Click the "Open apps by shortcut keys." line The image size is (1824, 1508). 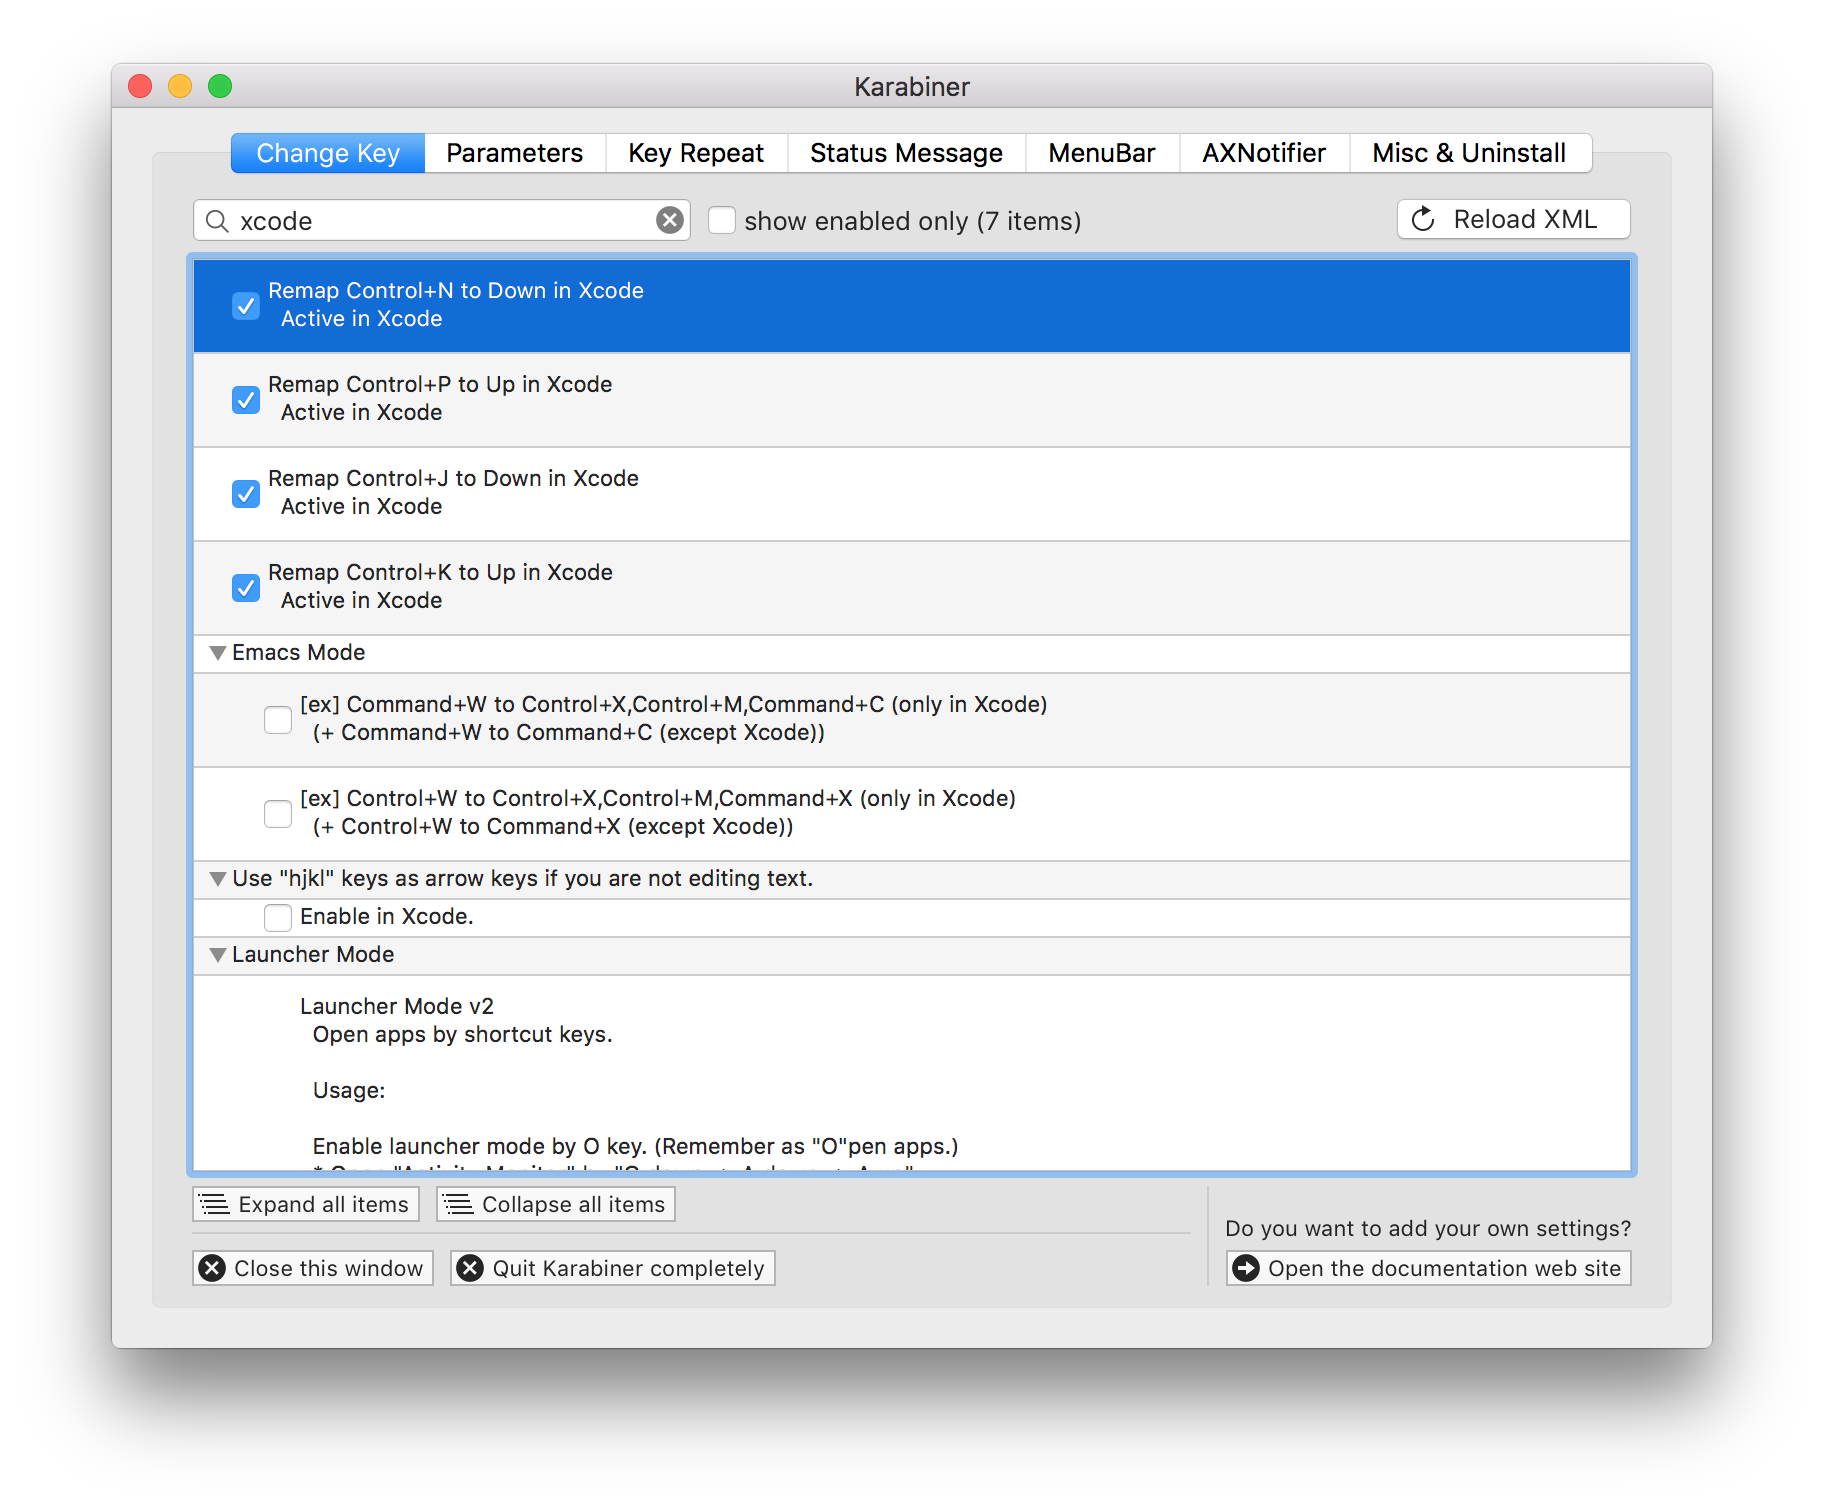click(463, 1034)
